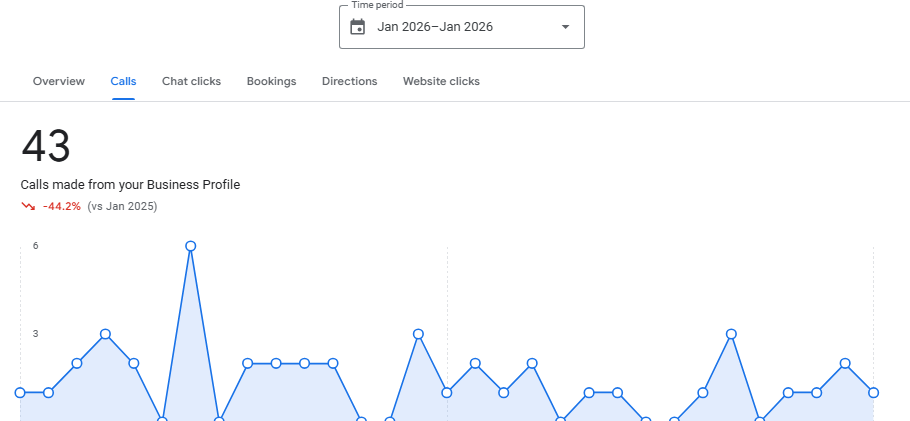This screenshot has width=910, height=421.
Task: Click the calendar icon in Time period
Action: pyautogui.click(x=358, y=27)
